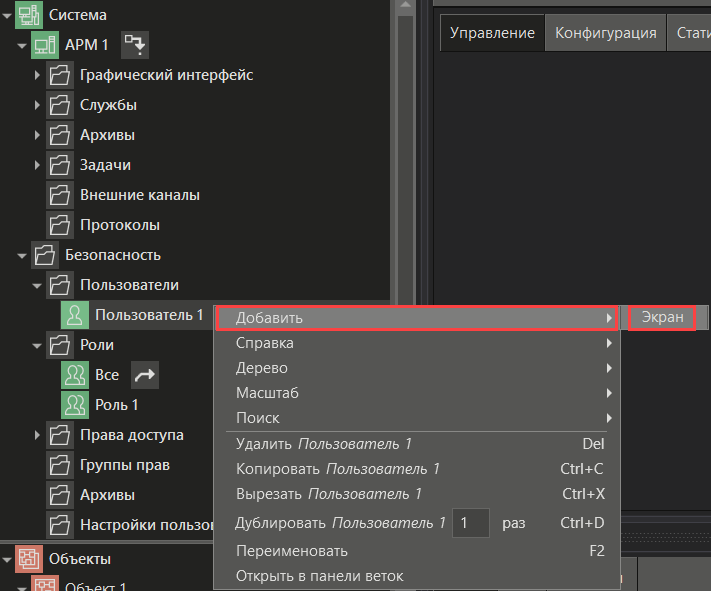Click the Экран submenu option
Image resolution: width=711 pixels, height=591 pixels.
click(662, 318)
